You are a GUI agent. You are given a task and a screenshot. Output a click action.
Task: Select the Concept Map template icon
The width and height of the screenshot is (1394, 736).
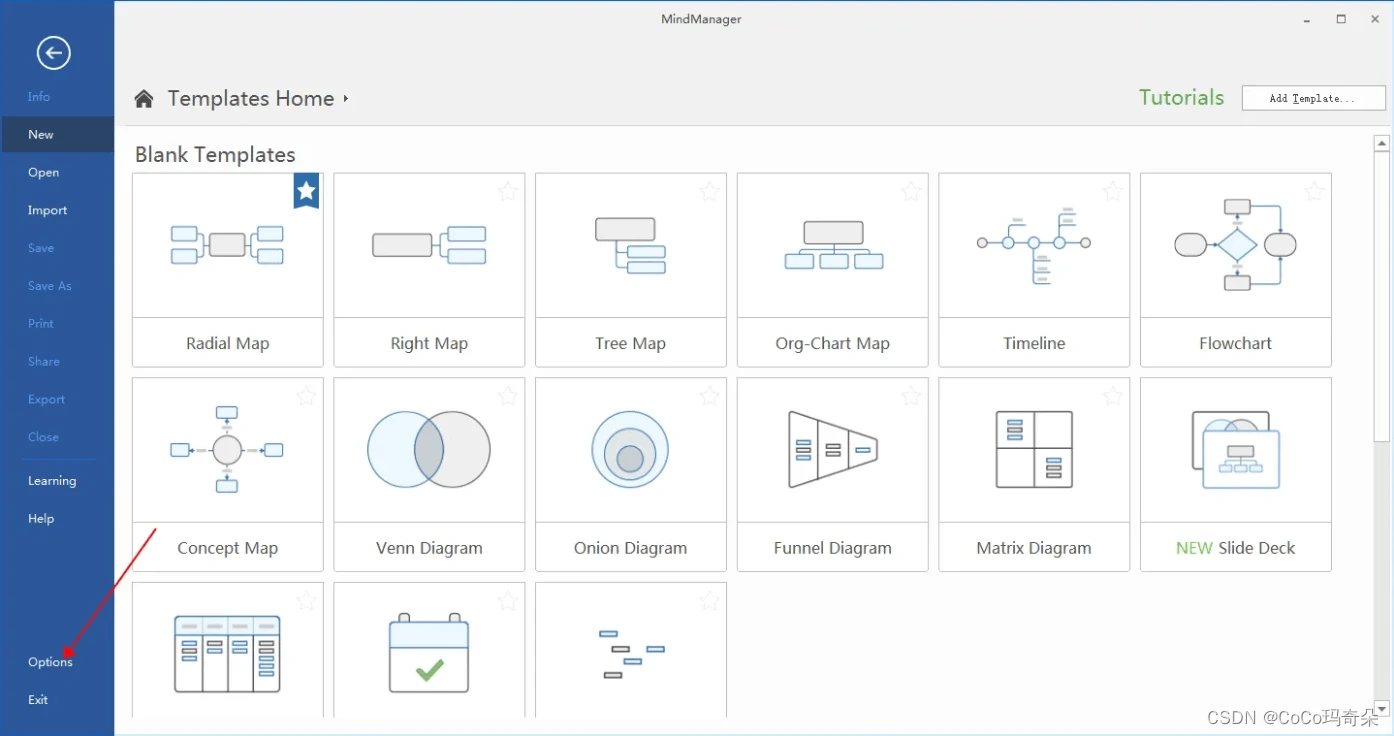tap(227, 449)
